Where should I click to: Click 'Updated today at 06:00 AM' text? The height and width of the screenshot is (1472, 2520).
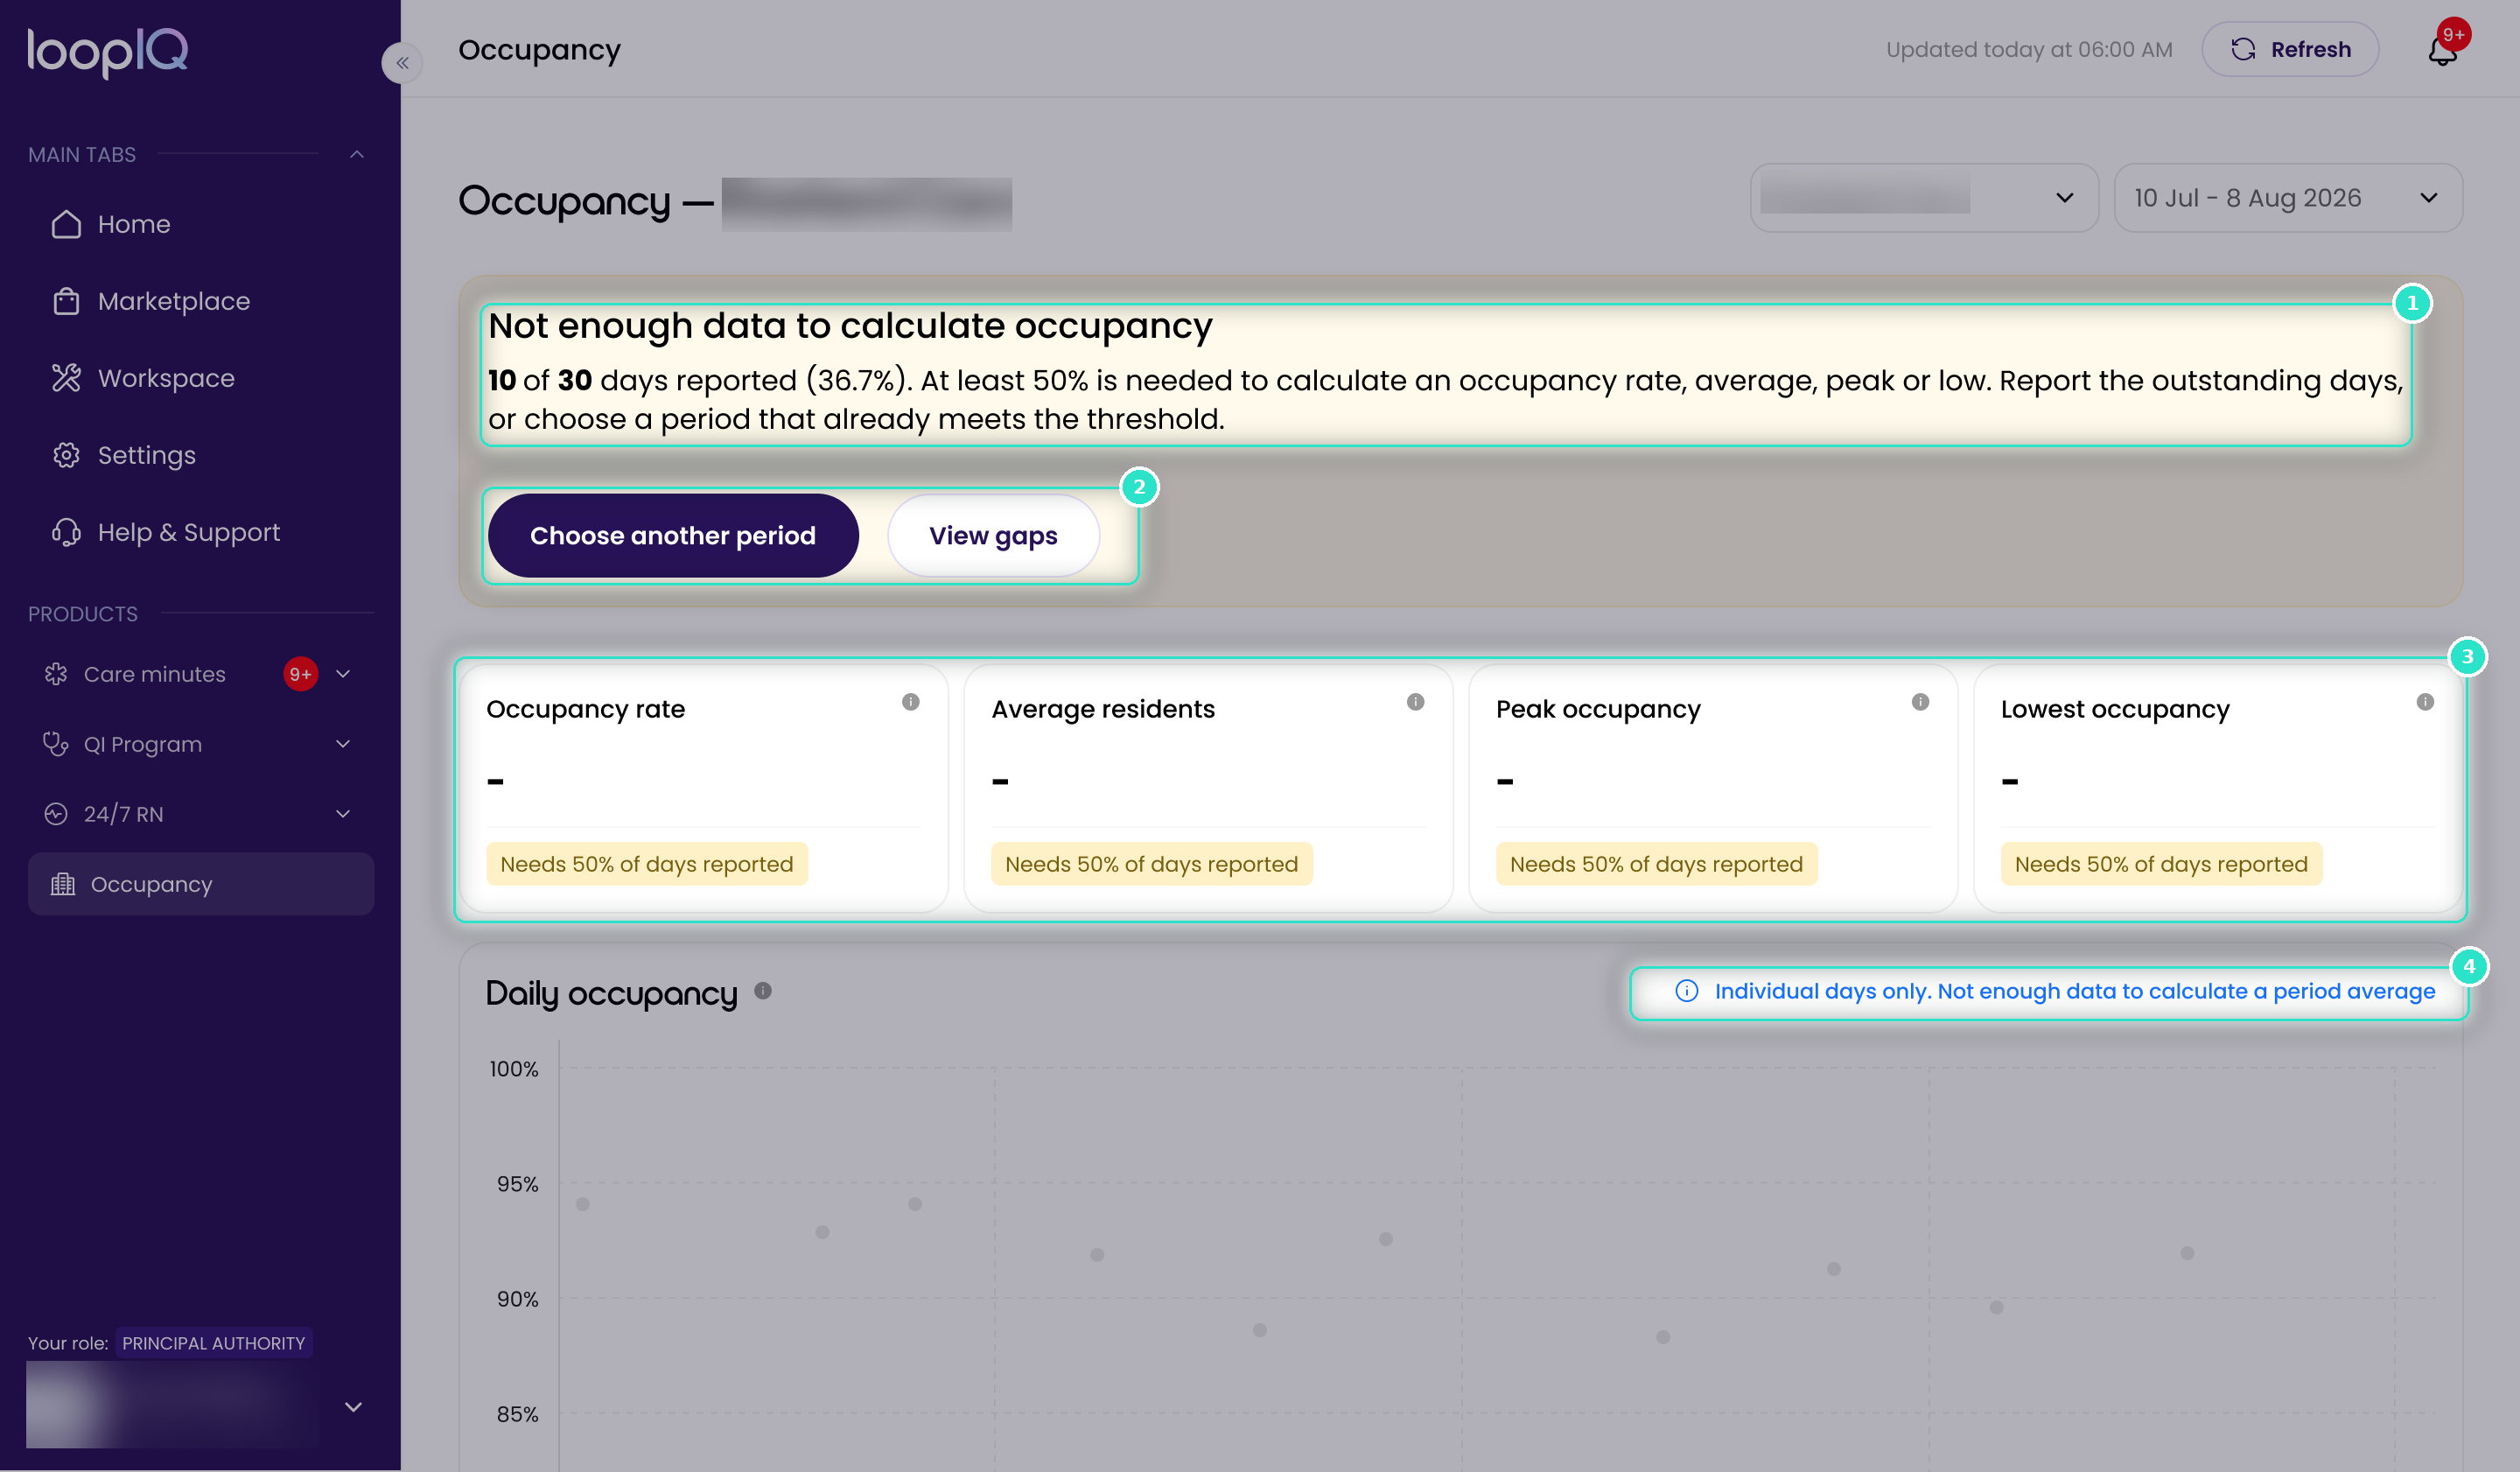pyautogui.click(x=2029, y=49)
